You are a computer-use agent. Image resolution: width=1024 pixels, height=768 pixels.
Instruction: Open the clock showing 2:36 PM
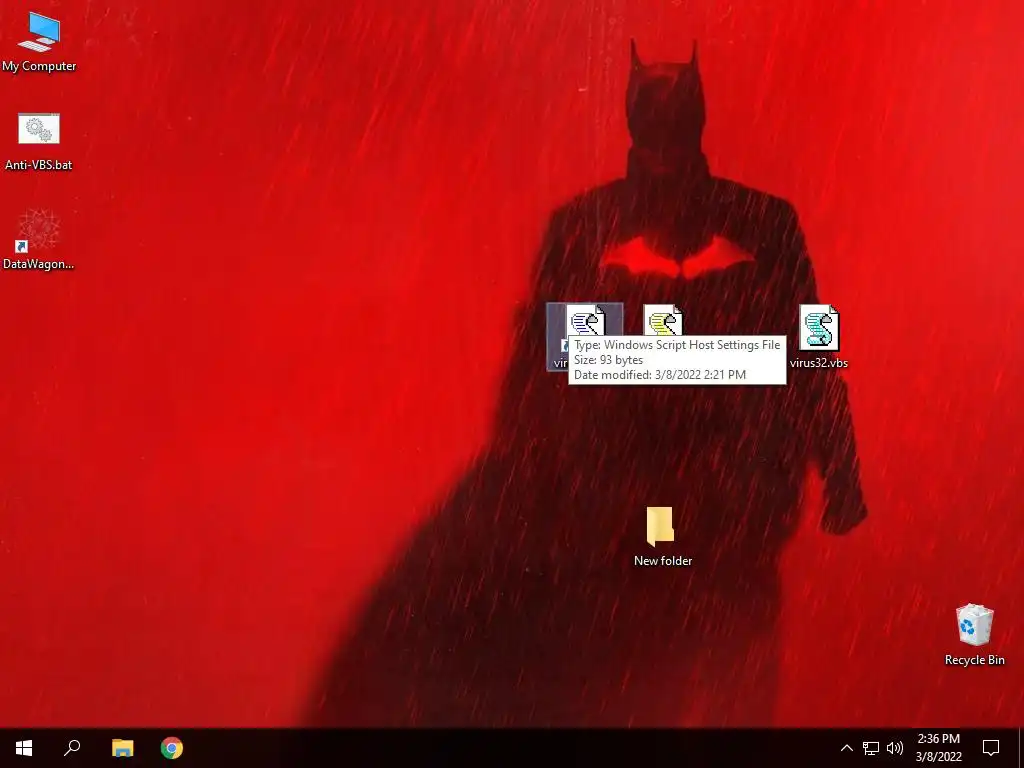coord(938,748)
